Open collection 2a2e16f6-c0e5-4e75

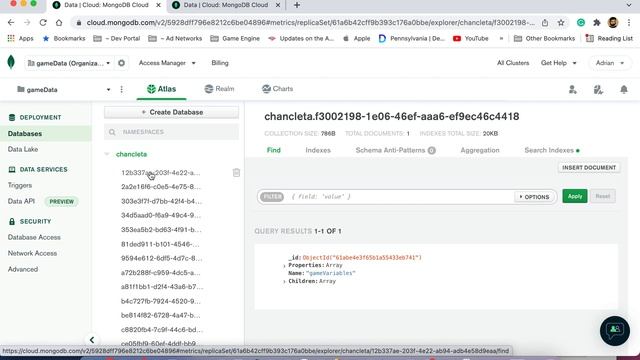click(160, 187)
